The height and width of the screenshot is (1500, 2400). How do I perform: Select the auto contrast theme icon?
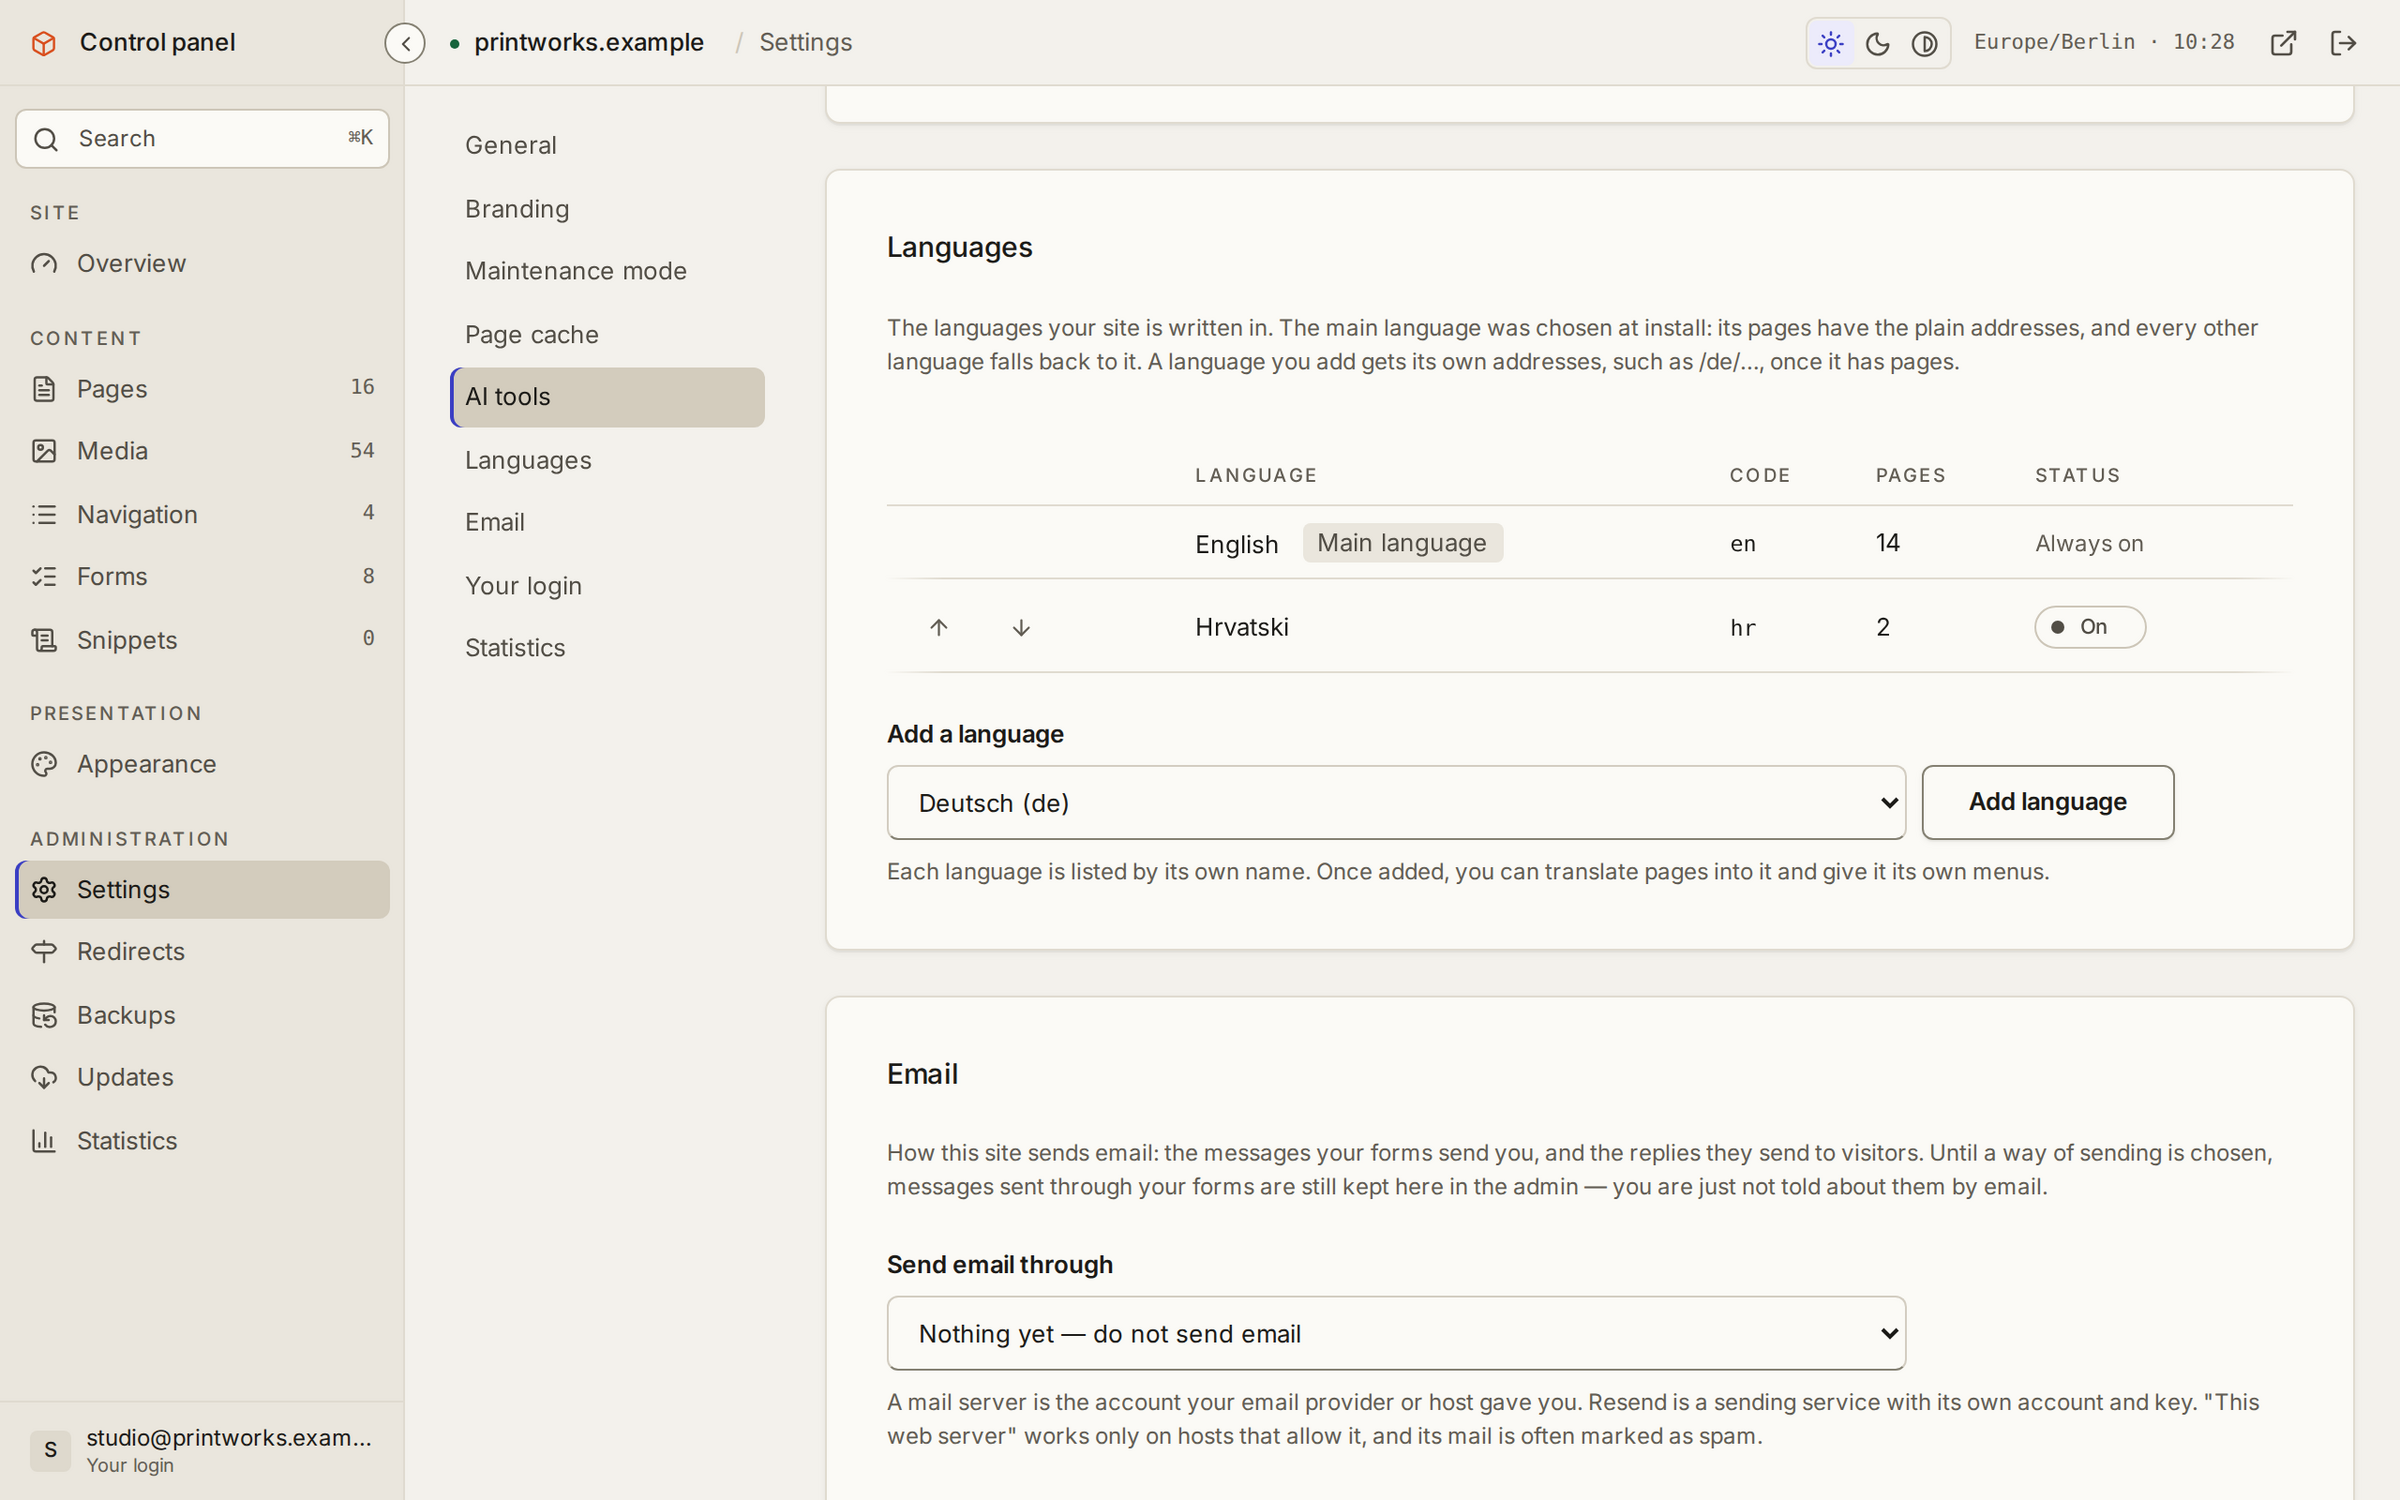pos(1925,43)
